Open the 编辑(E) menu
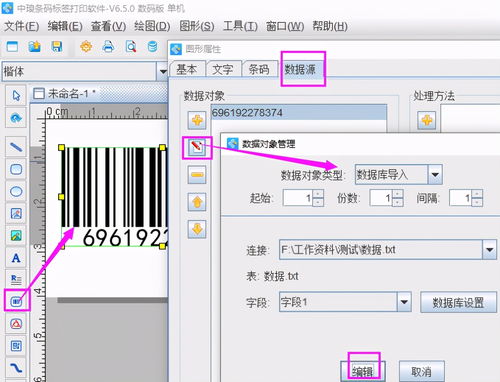 [x=65, y=26]
